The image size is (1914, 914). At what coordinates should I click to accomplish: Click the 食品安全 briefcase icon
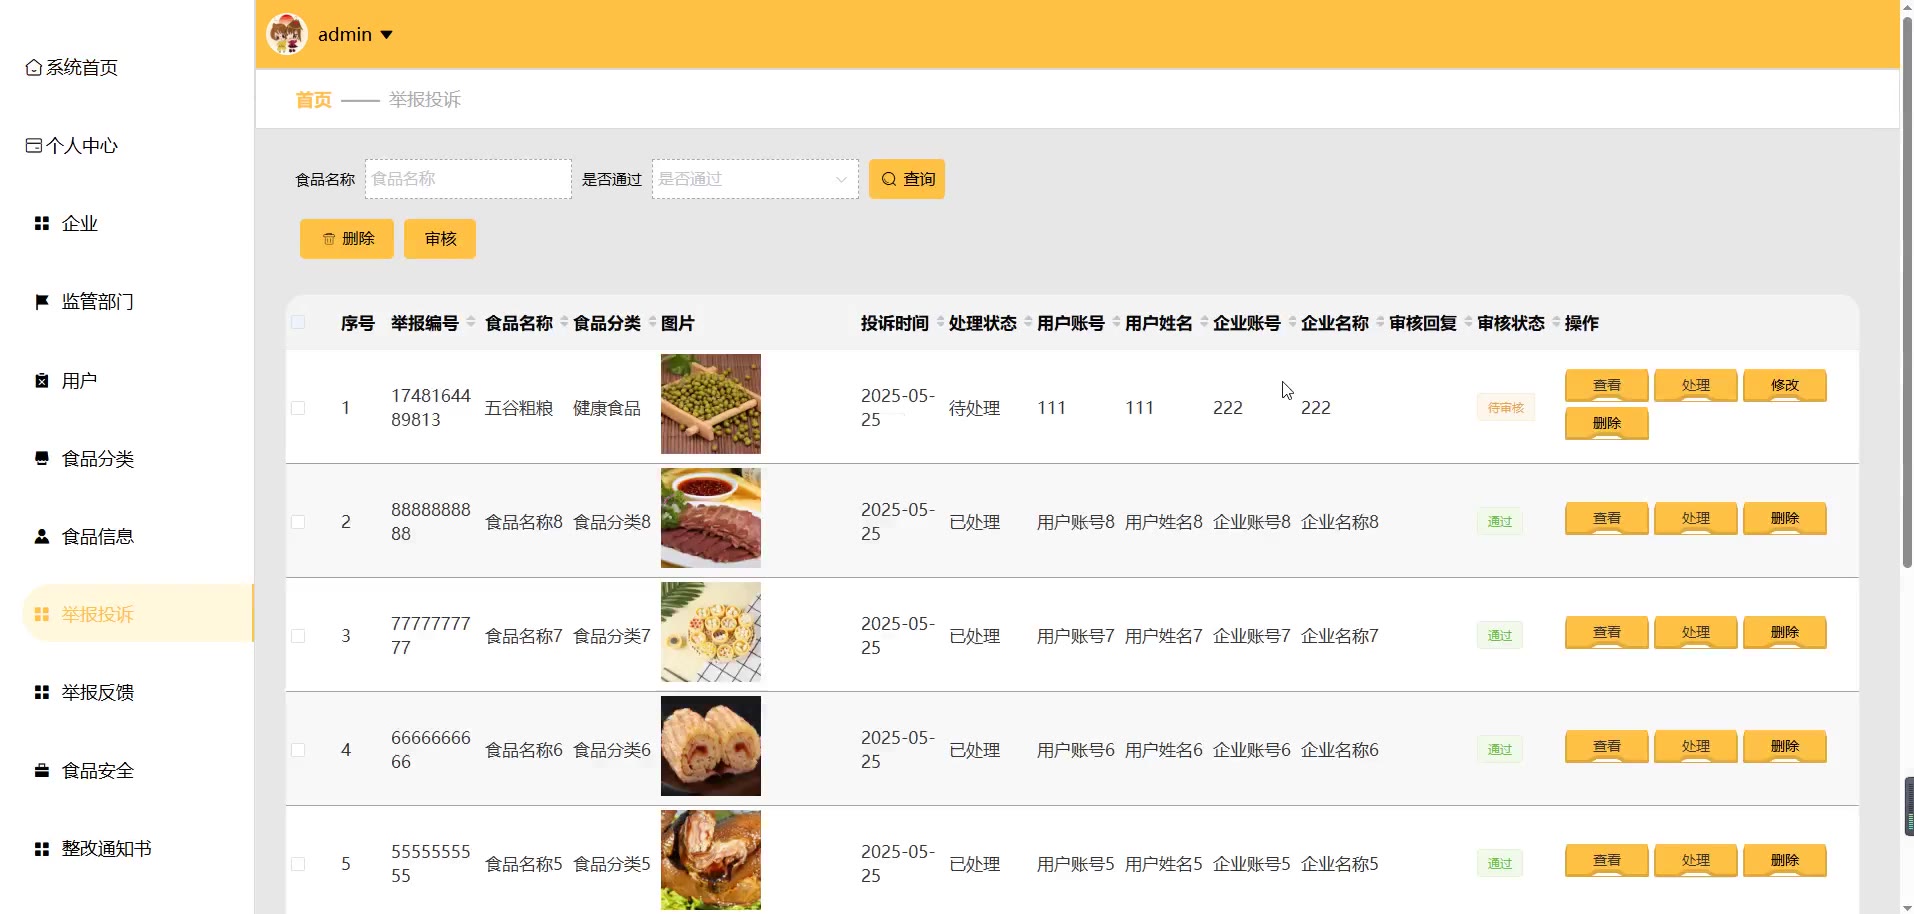pos(42,771)
